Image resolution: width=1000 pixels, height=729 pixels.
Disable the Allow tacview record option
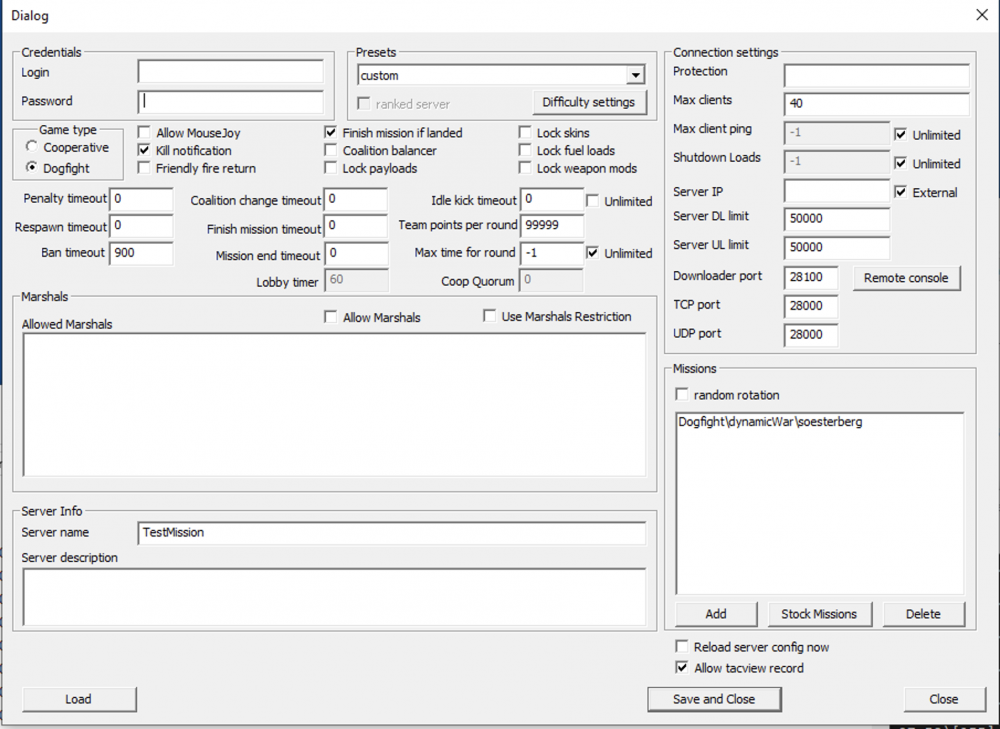[x=682, y=668]
